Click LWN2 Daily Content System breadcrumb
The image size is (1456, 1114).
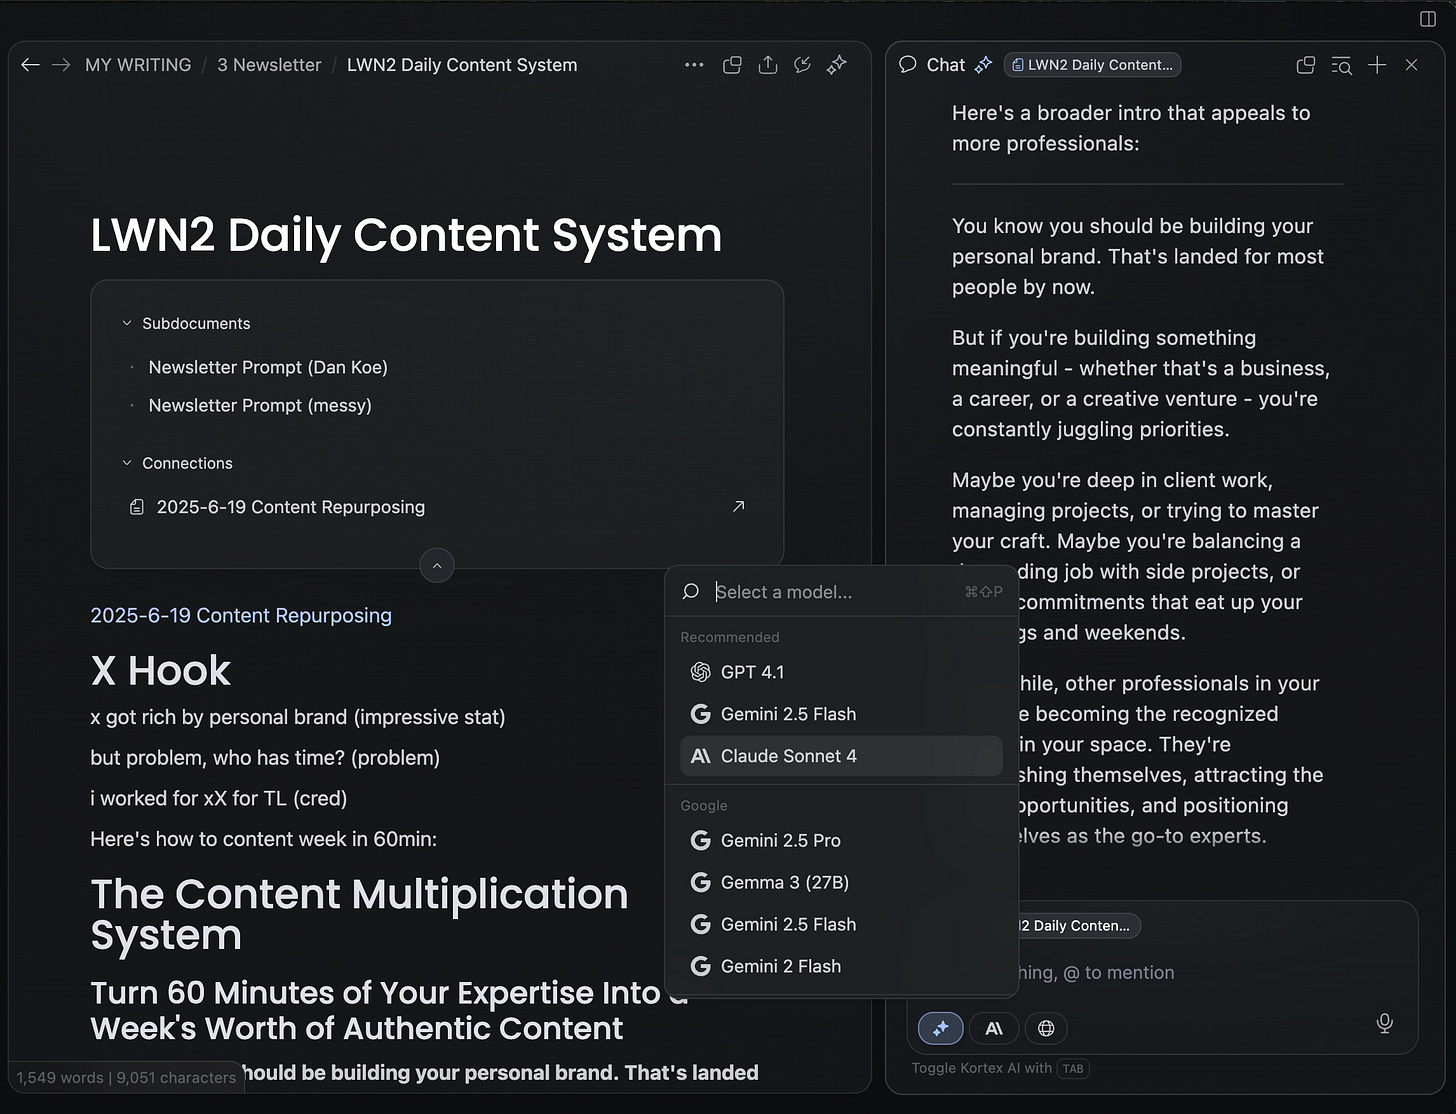[462, 65]
